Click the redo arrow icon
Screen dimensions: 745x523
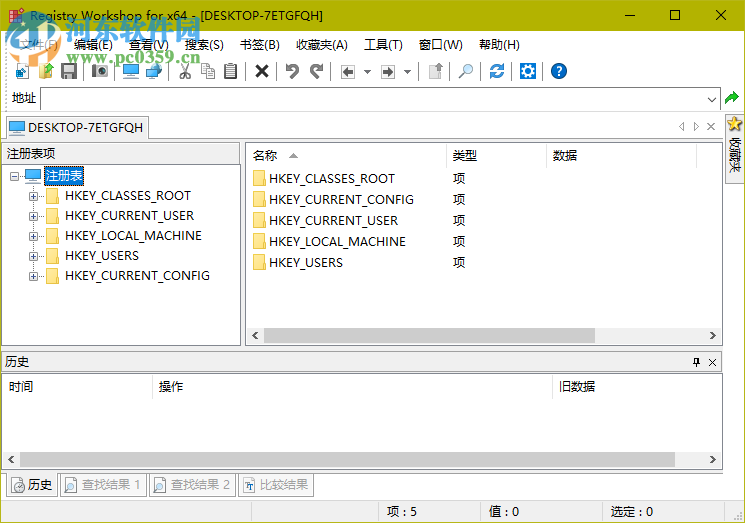tap(316, 72)
